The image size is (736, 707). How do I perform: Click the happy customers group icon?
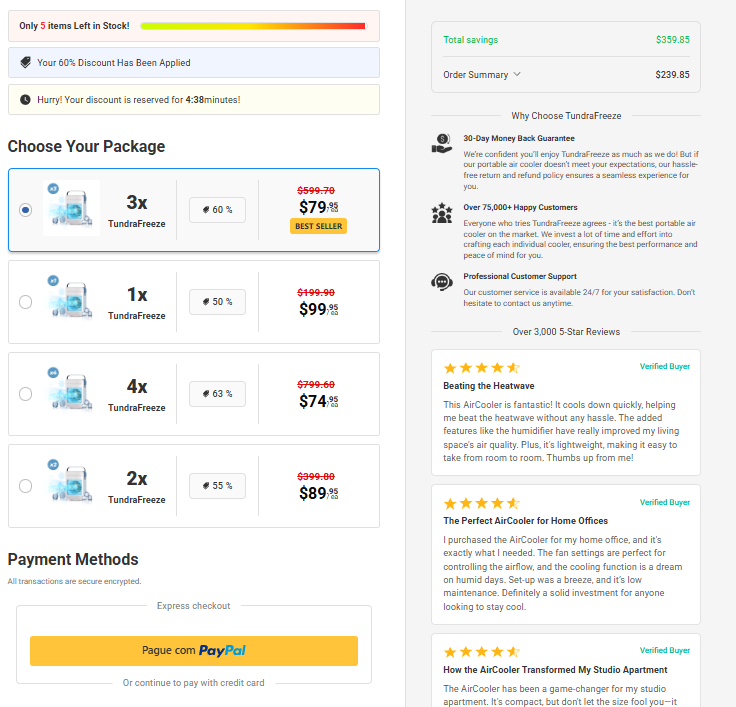coord(442,213)
